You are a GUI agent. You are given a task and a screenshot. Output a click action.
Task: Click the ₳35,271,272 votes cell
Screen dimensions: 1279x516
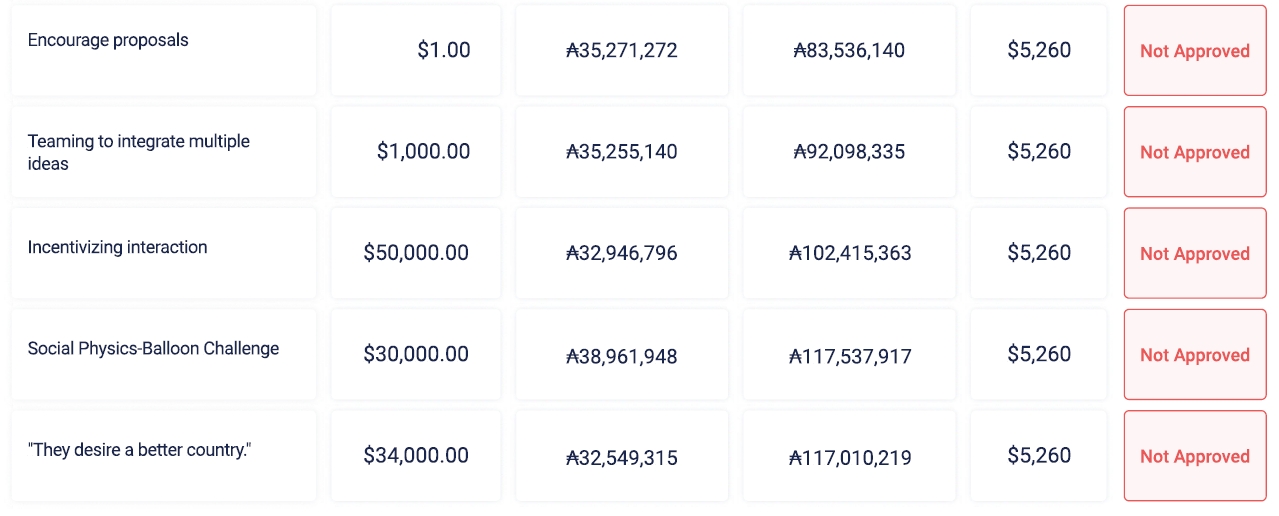(621, 50)
